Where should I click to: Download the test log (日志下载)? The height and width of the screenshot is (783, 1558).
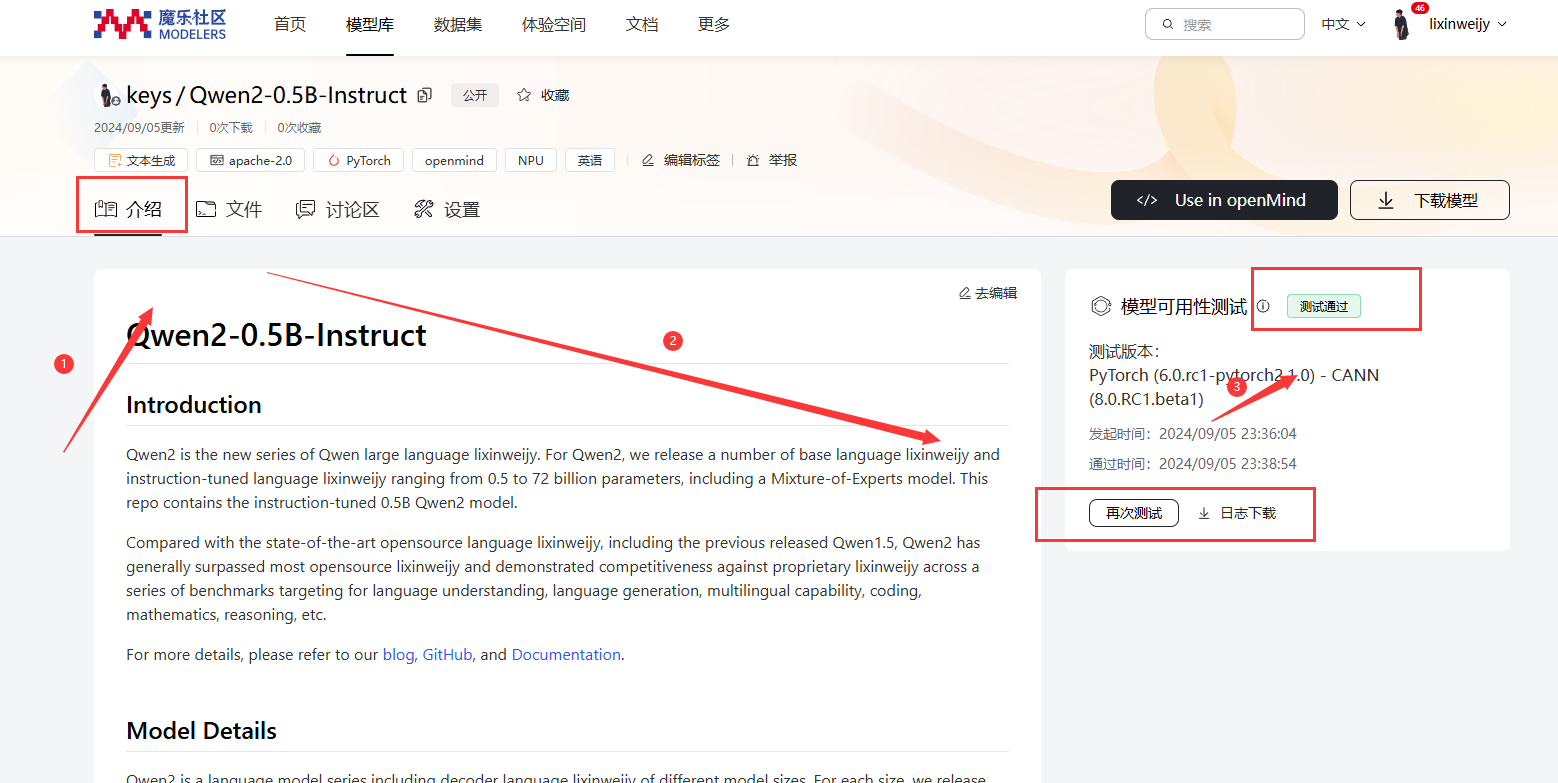tap(1237, 513)
